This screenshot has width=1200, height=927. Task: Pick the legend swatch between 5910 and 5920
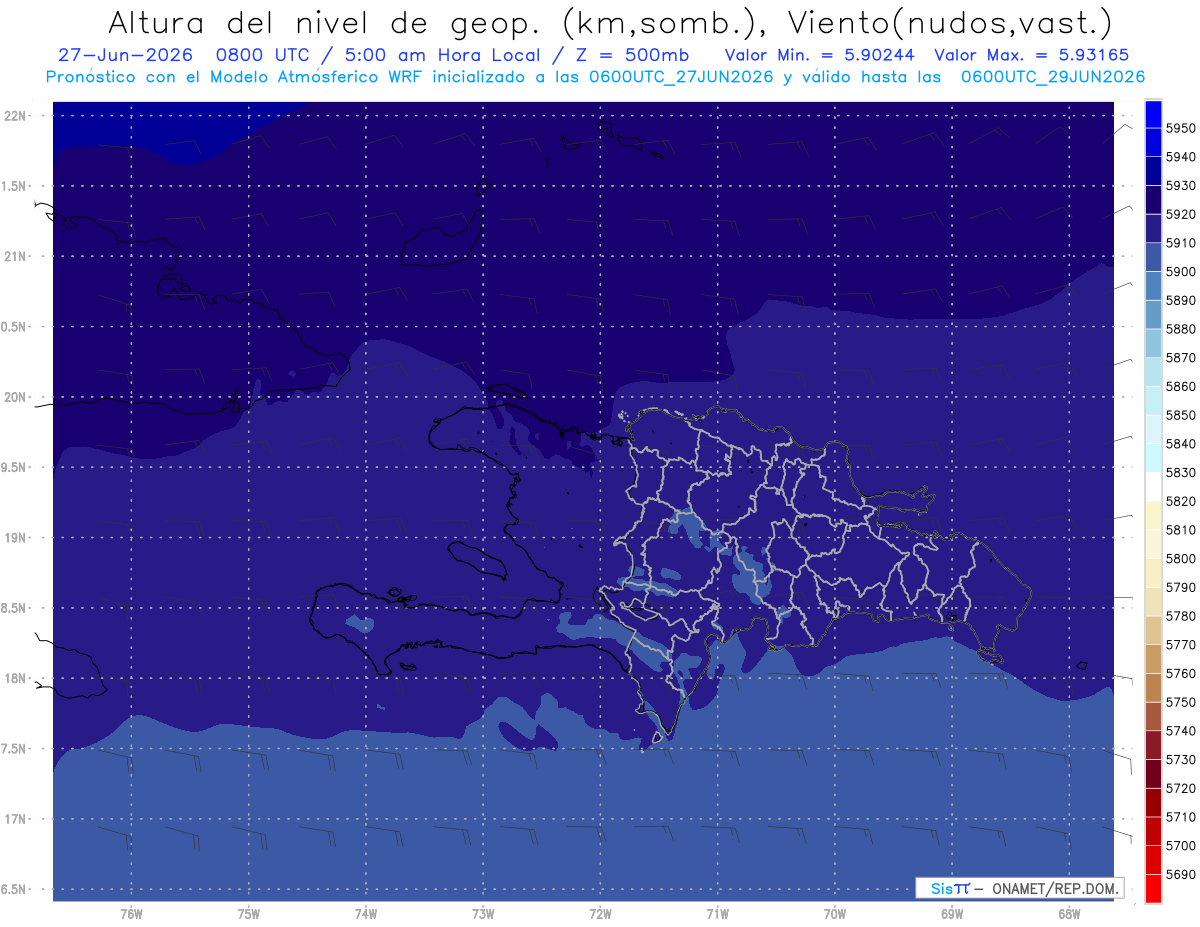[1153, 229]
